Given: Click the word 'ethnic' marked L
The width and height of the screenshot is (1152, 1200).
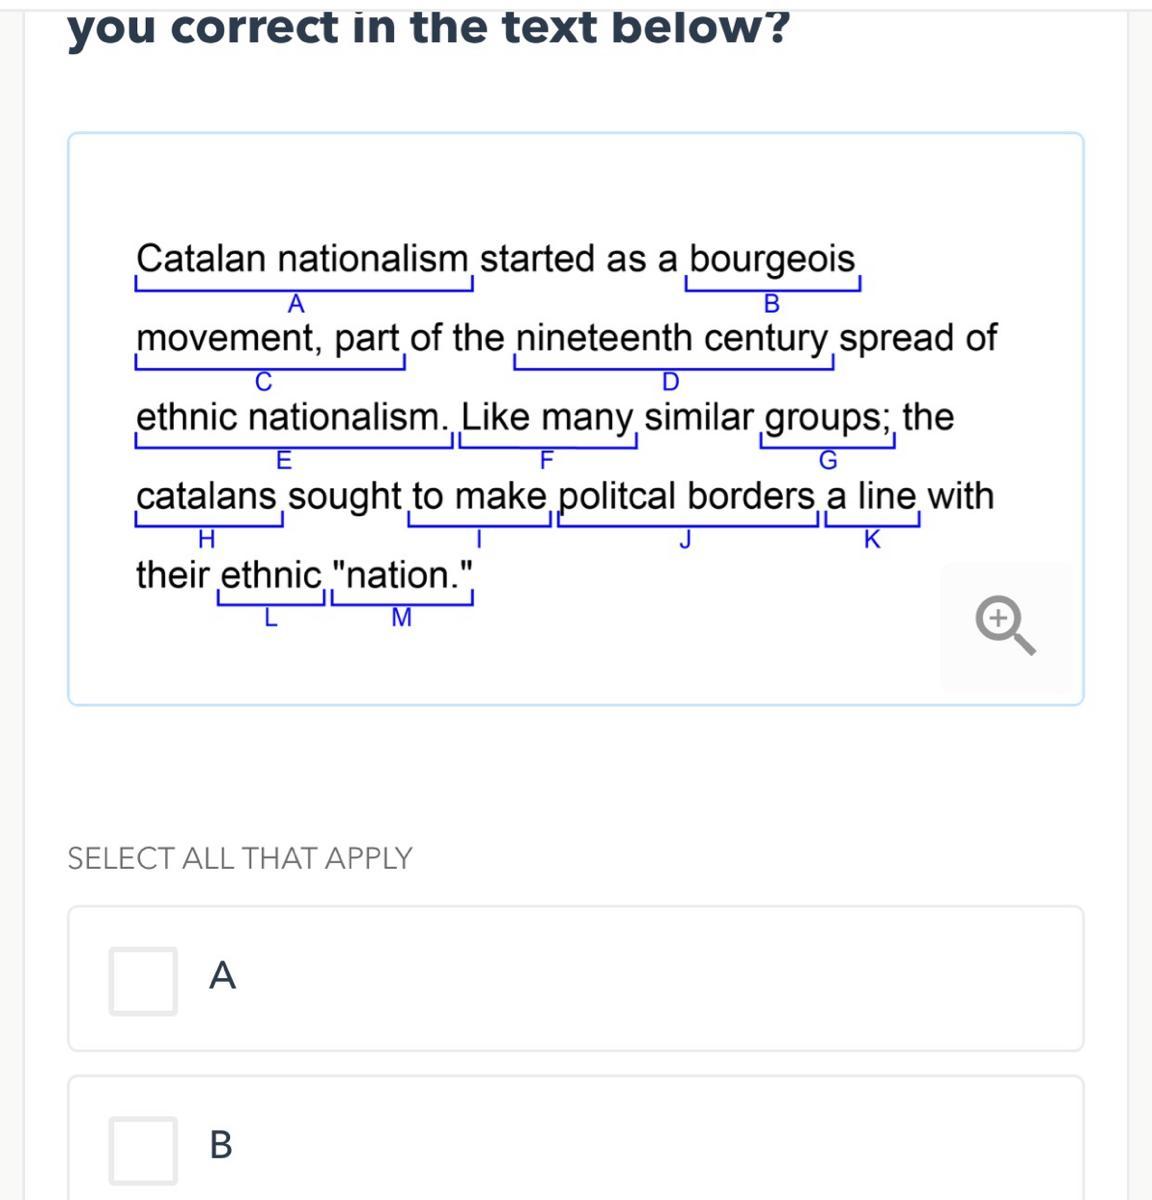Looking at the screenshot, I should (270, 575).
